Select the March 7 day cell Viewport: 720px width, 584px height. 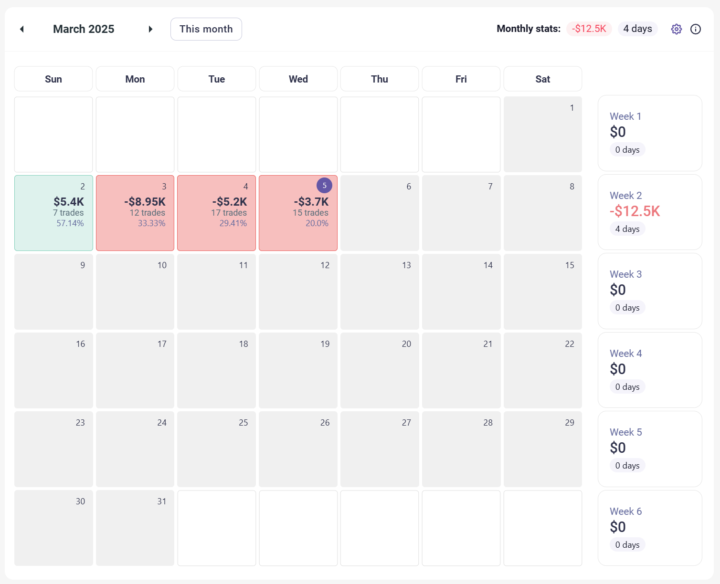click(461, 213)
